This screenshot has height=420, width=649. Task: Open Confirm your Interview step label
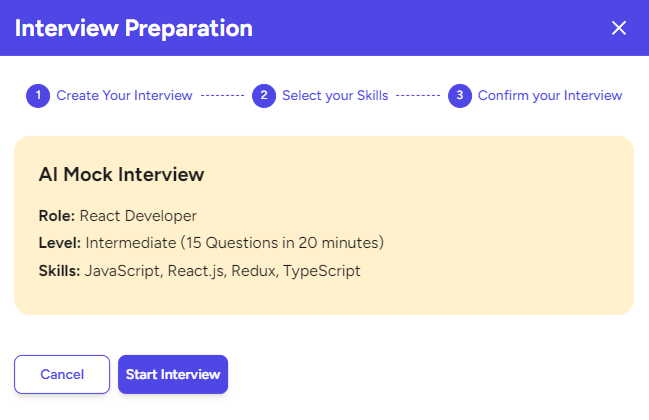coord(550,96)
